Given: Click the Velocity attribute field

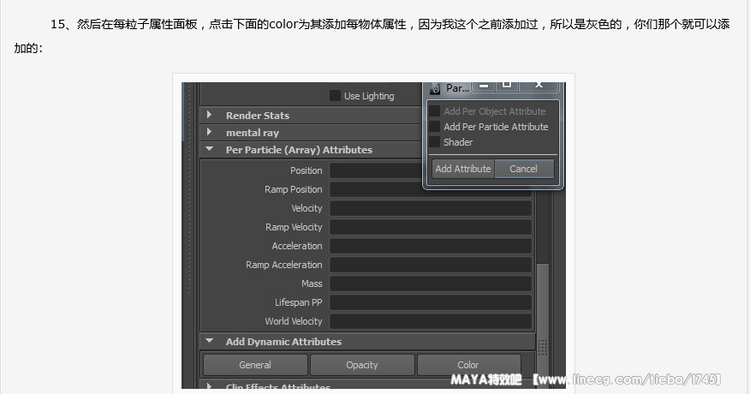Looking at the screenshot, I should point(430,208).
